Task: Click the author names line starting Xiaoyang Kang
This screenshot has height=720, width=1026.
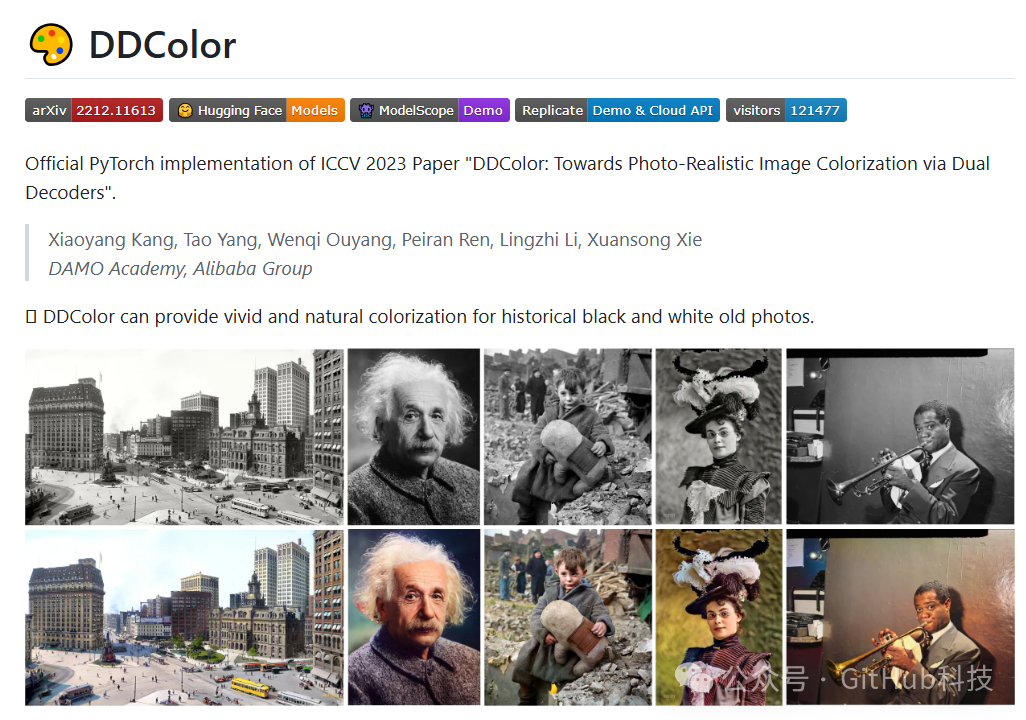Action: pyautogui.click(x=375, y=240)
